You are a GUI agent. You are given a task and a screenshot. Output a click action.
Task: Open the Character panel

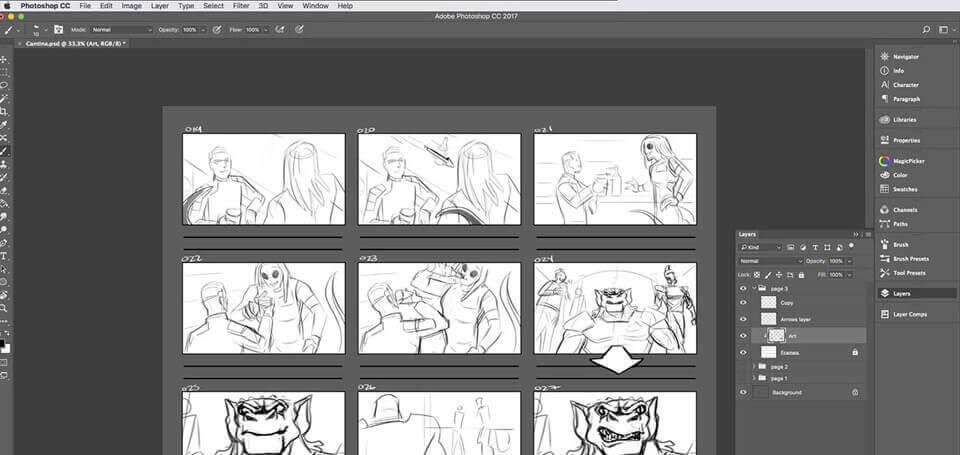point(899,85)
